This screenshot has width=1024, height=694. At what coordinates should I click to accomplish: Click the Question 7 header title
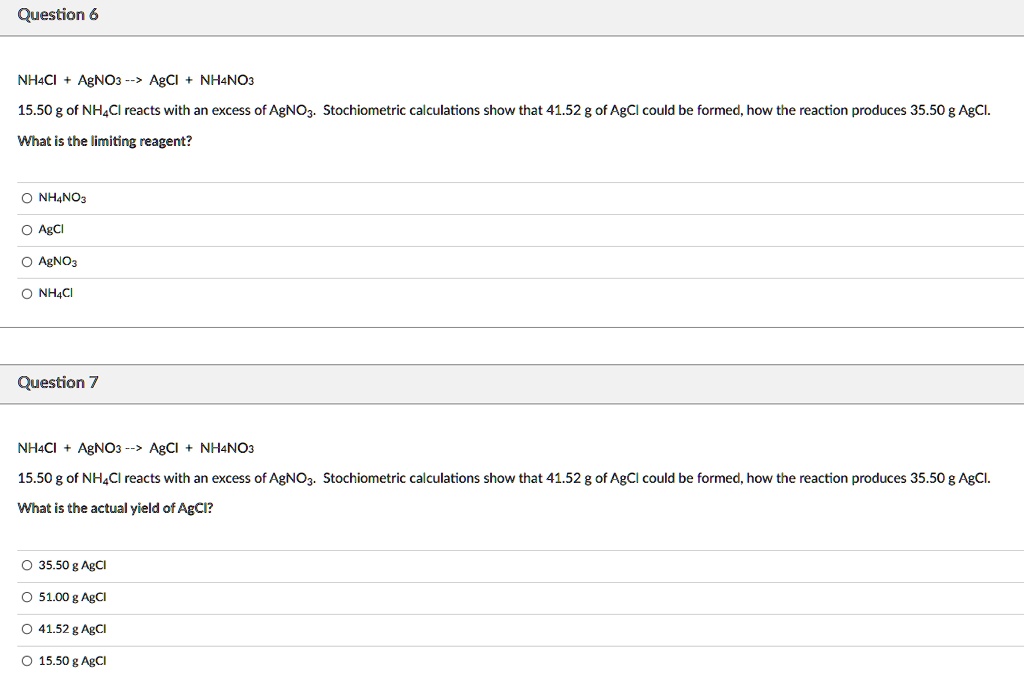point(58,383)
